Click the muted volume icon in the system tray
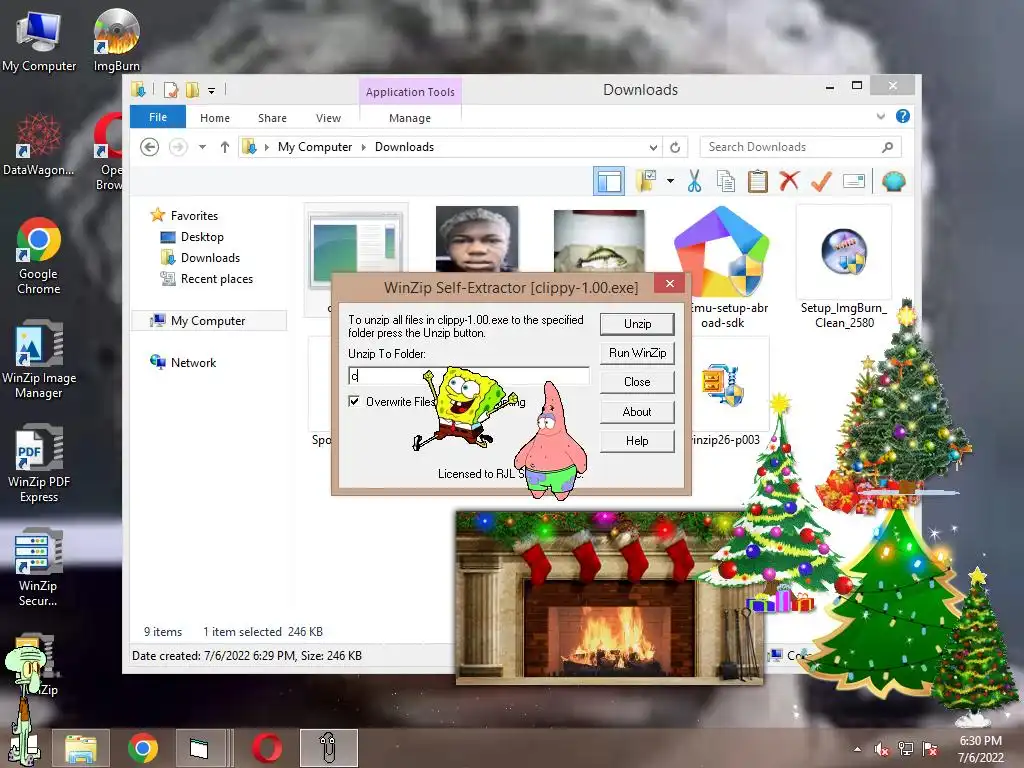Image resolution: width=1024 pixels, height=768 pixels. tap(882, 749)
